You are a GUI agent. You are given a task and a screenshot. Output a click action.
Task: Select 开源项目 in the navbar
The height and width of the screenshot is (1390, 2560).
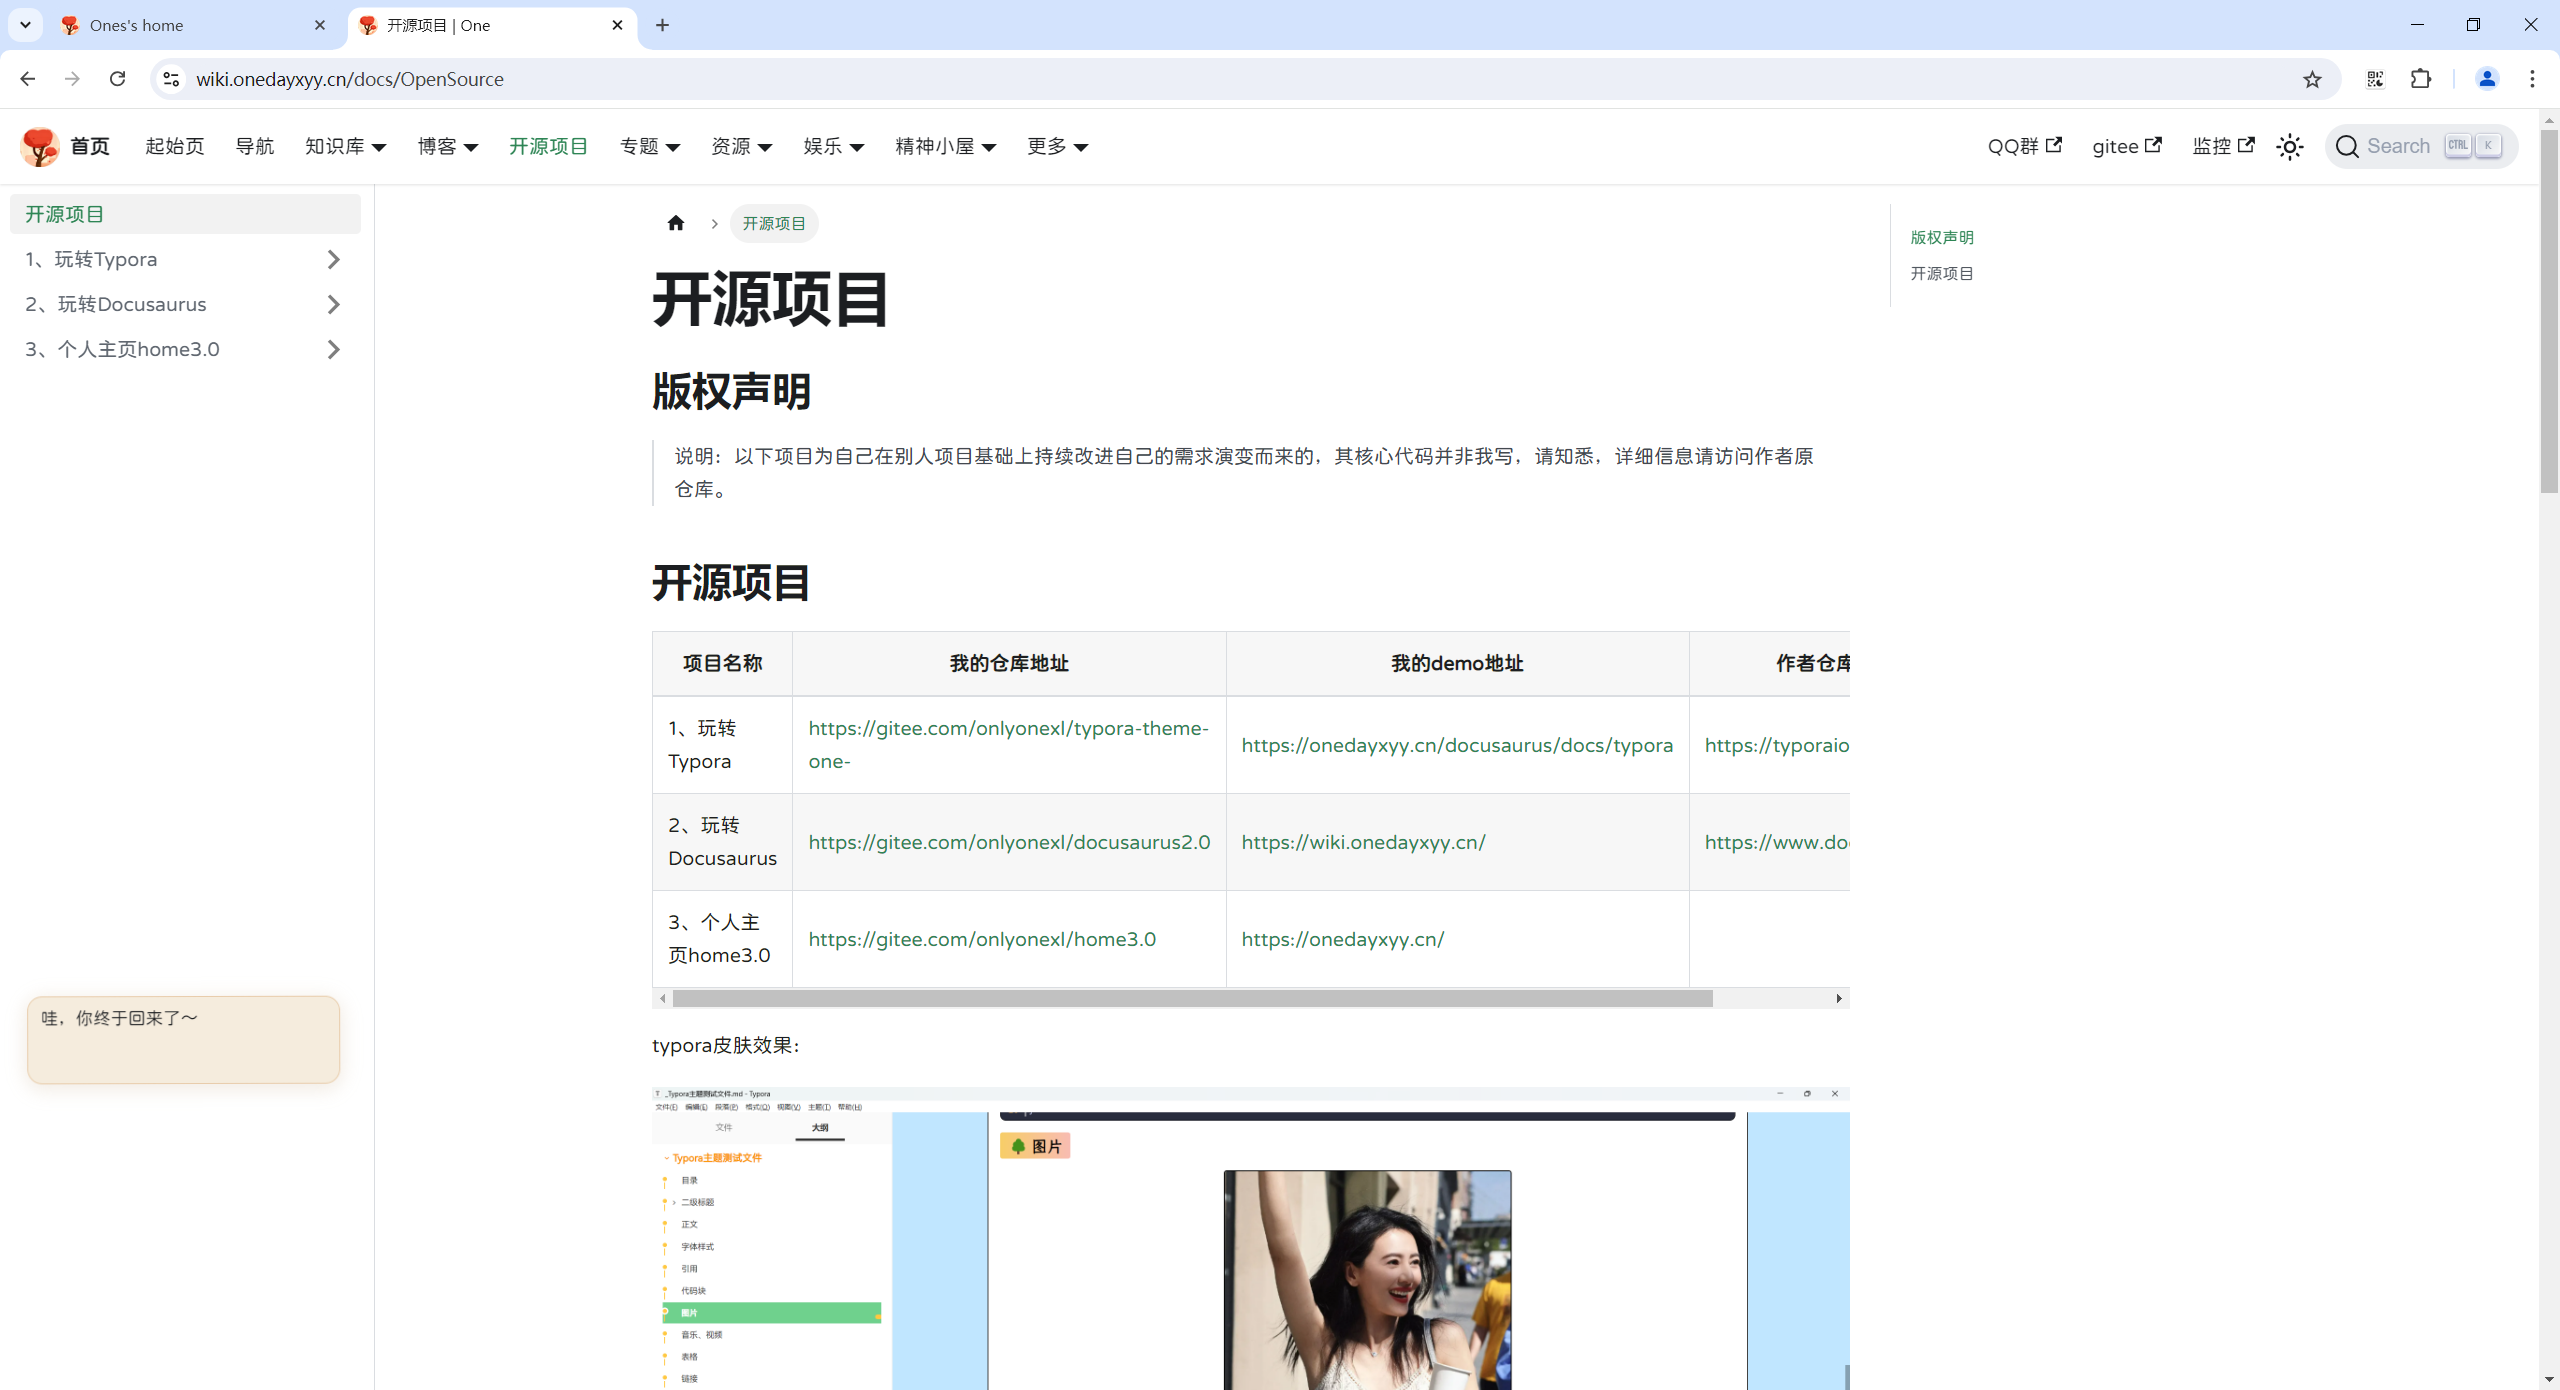click(x=549, y=146)
